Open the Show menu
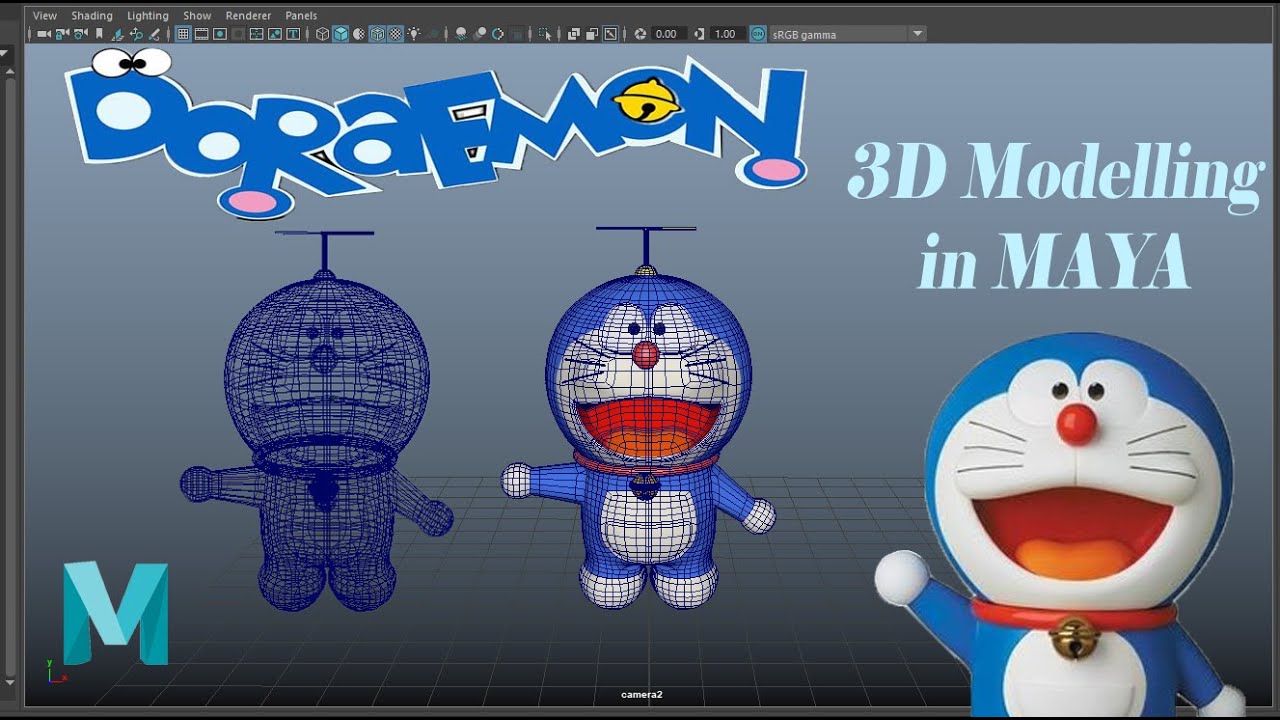The image size is (1280, 720). pyautogui.click(x=197, y=16)
